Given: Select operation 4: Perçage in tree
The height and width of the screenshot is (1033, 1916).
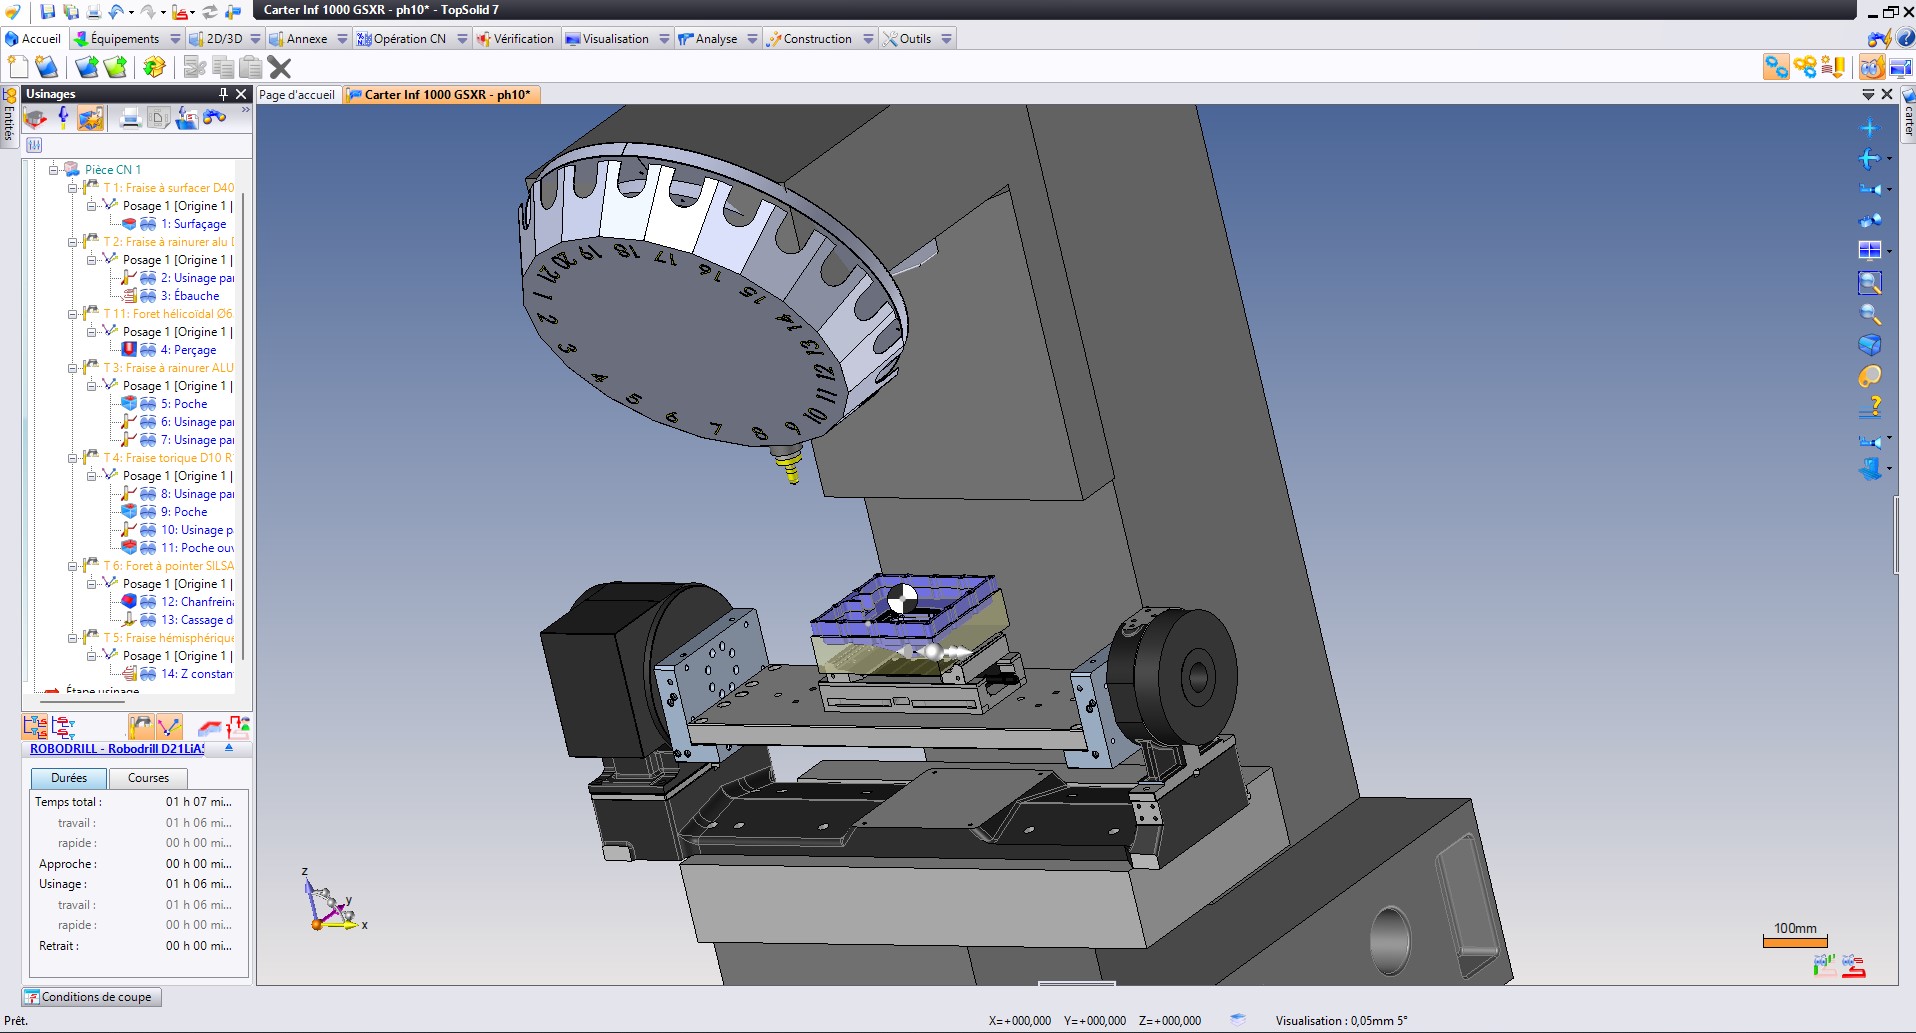Looking at the screenshot, I should [188, 350].
